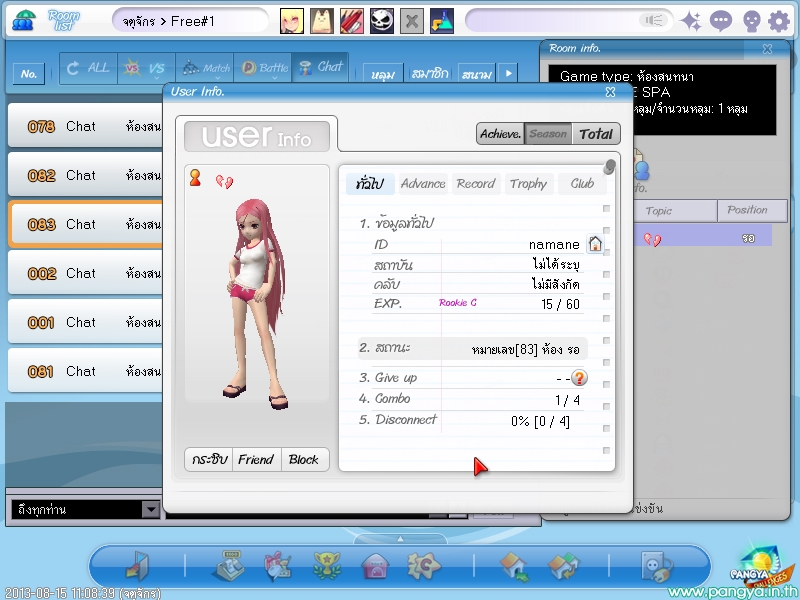Open the Record tab
The image size is (800, 600).
click(x=476, y=184)
